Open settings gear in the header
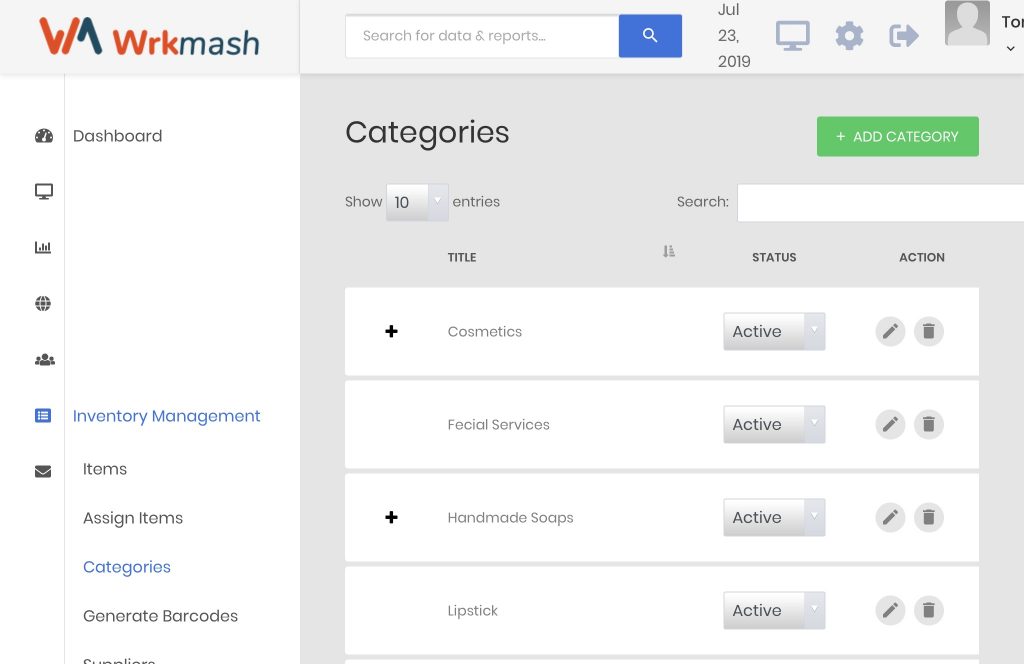The height and width of the screenshot is (664, 1024). point(849,35)
